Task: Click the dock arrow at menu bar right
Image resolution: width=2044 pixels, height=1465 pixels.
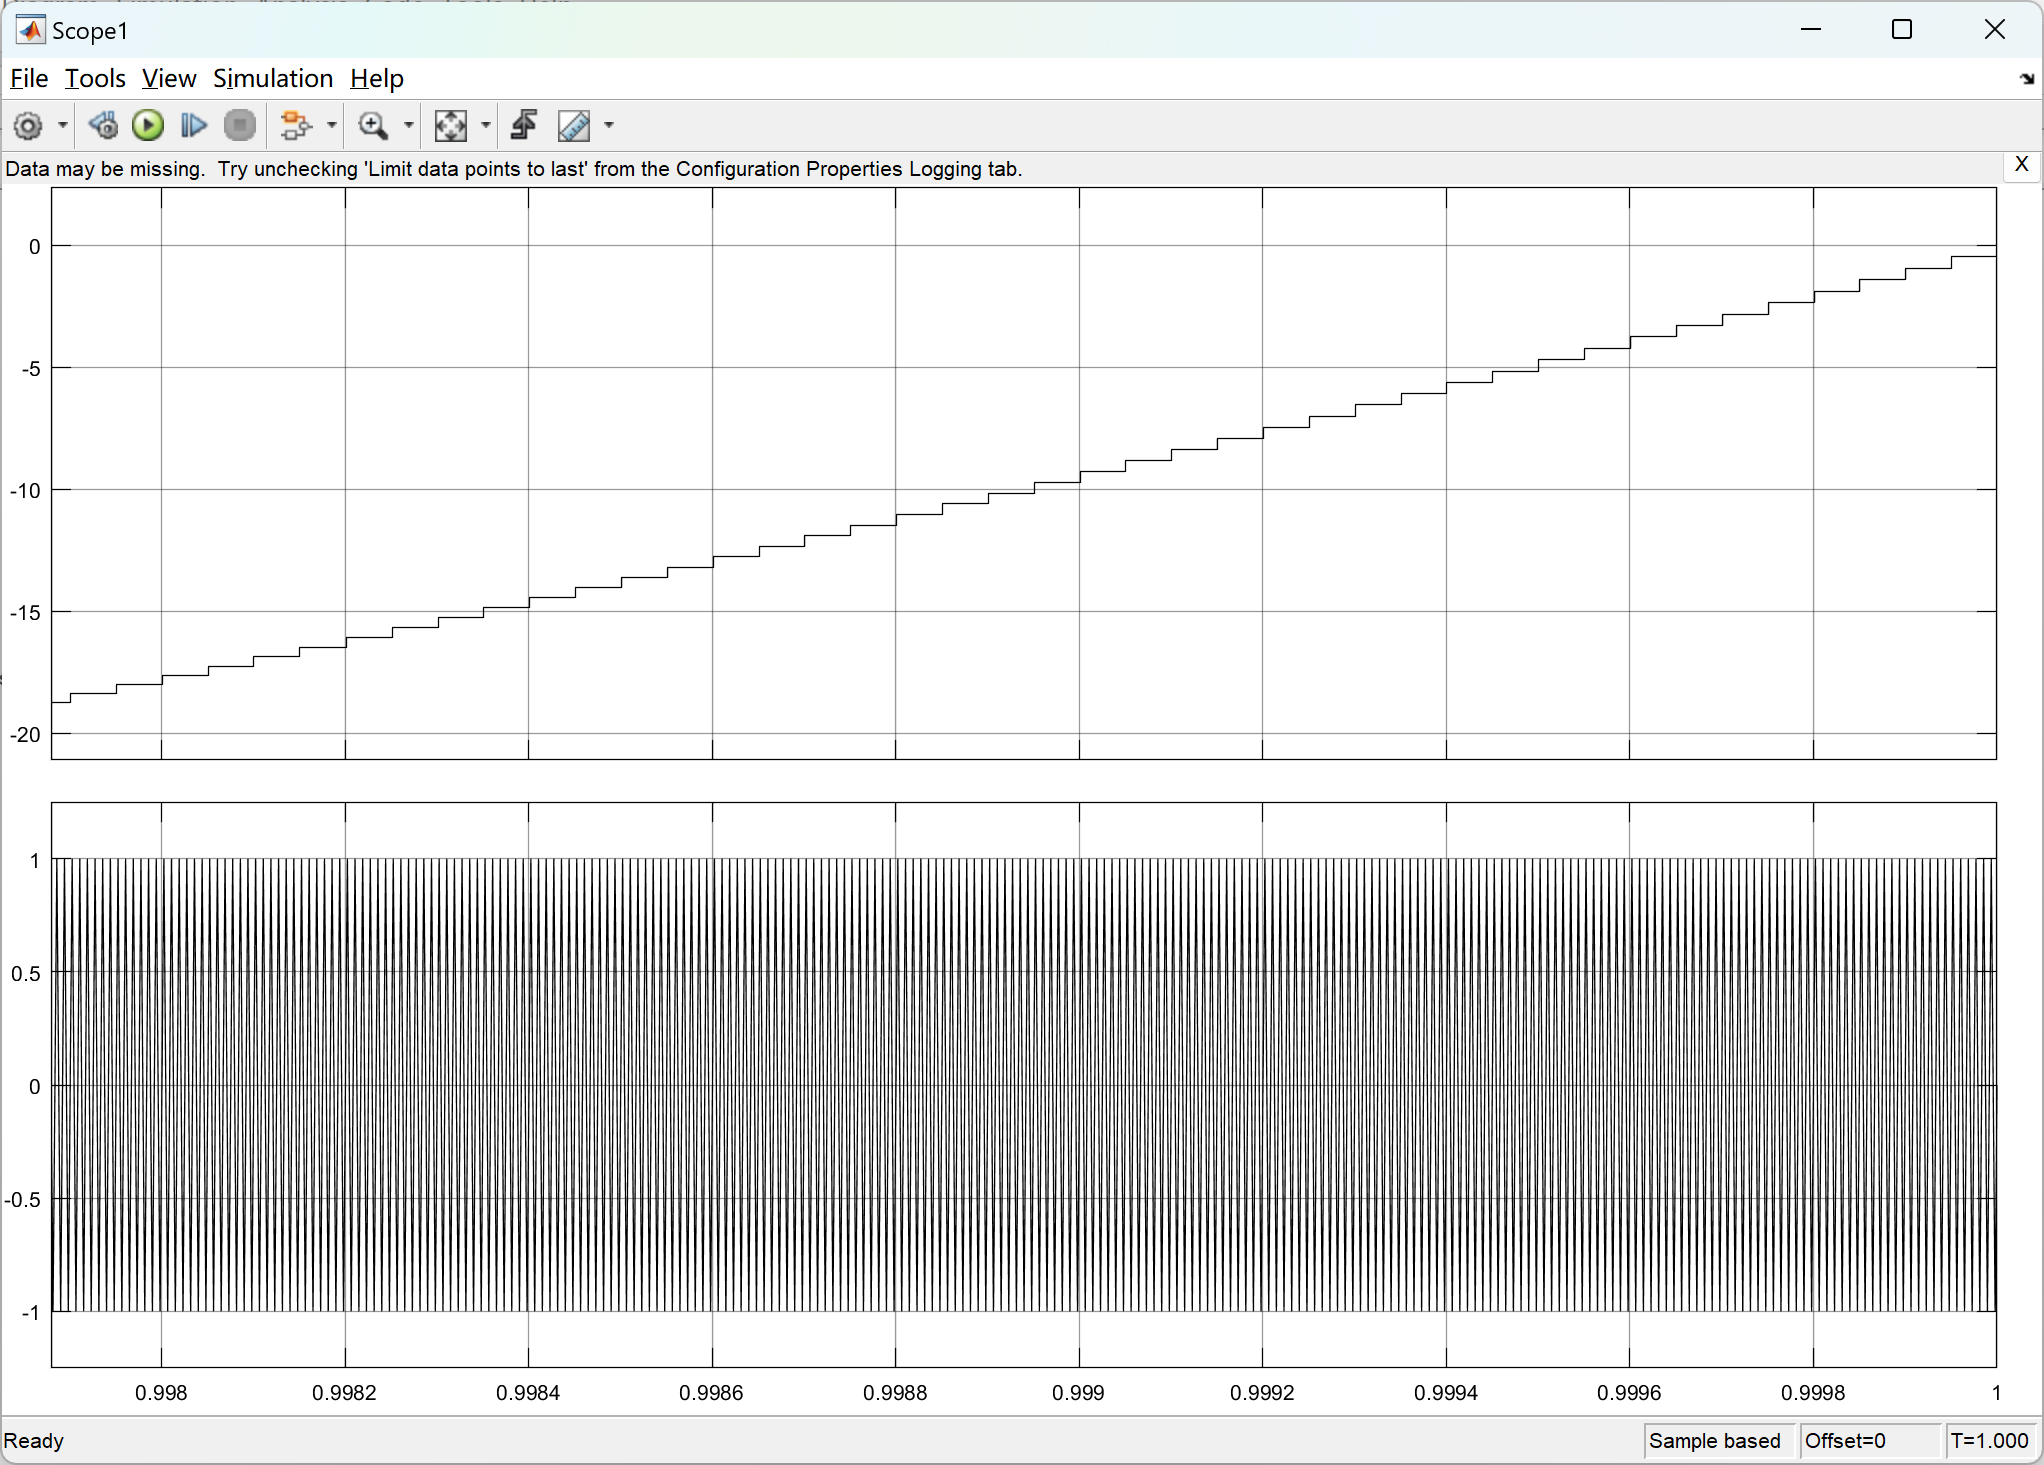Action: tap(2026, 79)
